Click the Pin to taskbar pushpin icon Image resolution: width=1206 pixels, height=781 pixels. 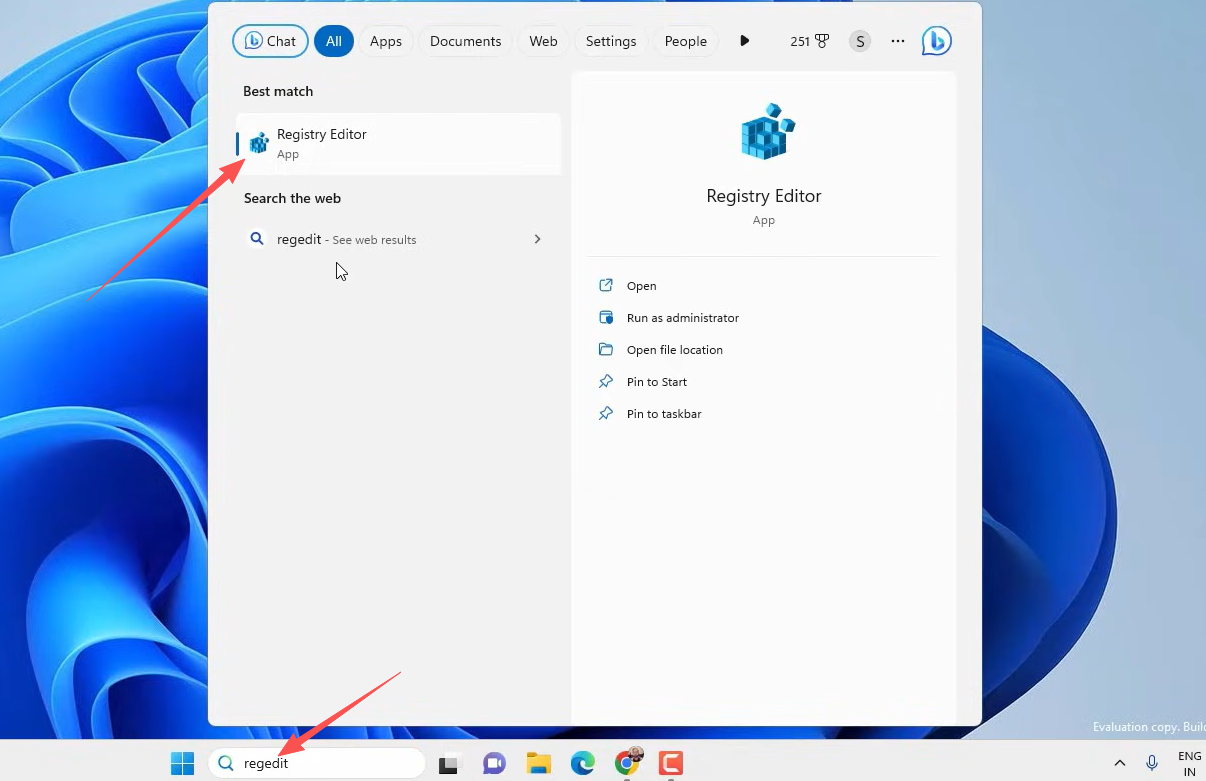pos(605,413)
